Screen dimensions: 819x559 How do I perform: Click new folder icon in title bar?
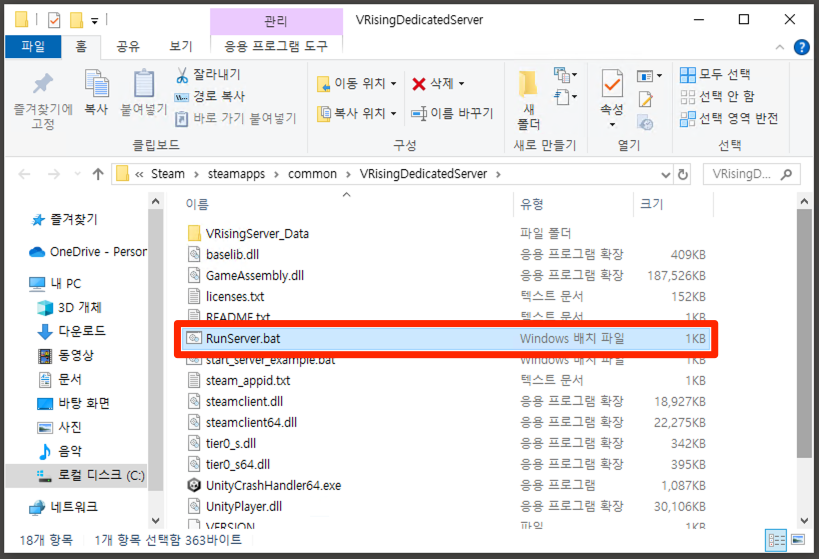[76, 20]
